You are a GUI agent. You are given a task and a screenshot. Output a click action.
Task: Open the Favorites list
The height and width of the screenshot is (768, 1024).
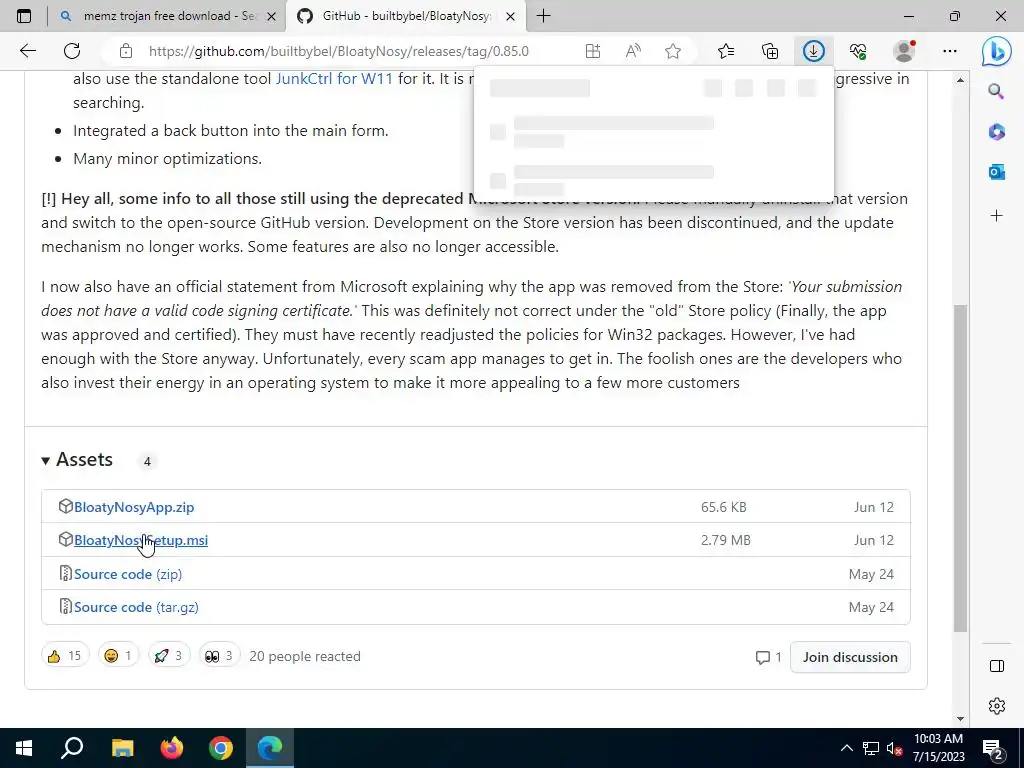coord(726,51)
